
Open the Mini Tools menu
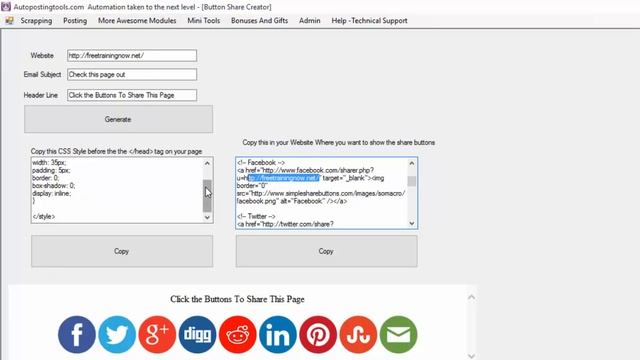tap(204, 20)
